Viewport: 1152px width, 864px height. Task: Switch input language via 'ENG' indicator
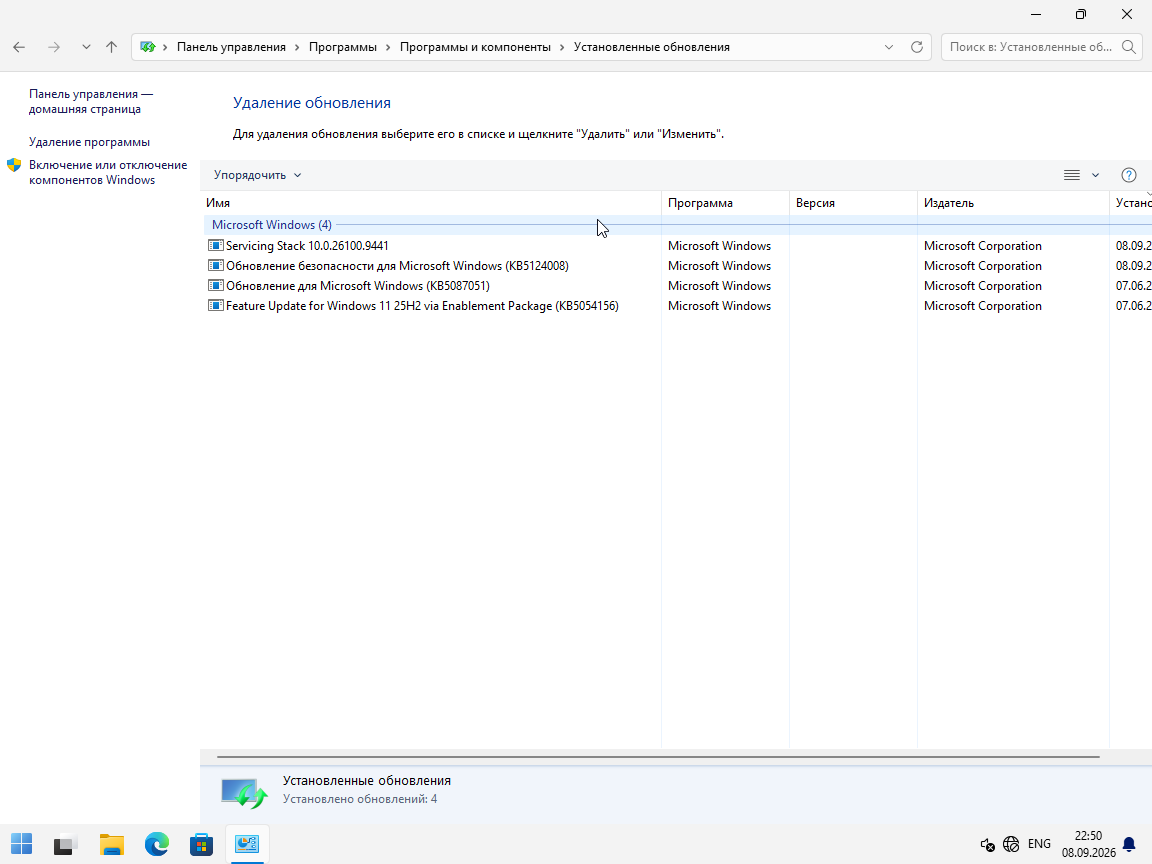tap(1039, 844)
